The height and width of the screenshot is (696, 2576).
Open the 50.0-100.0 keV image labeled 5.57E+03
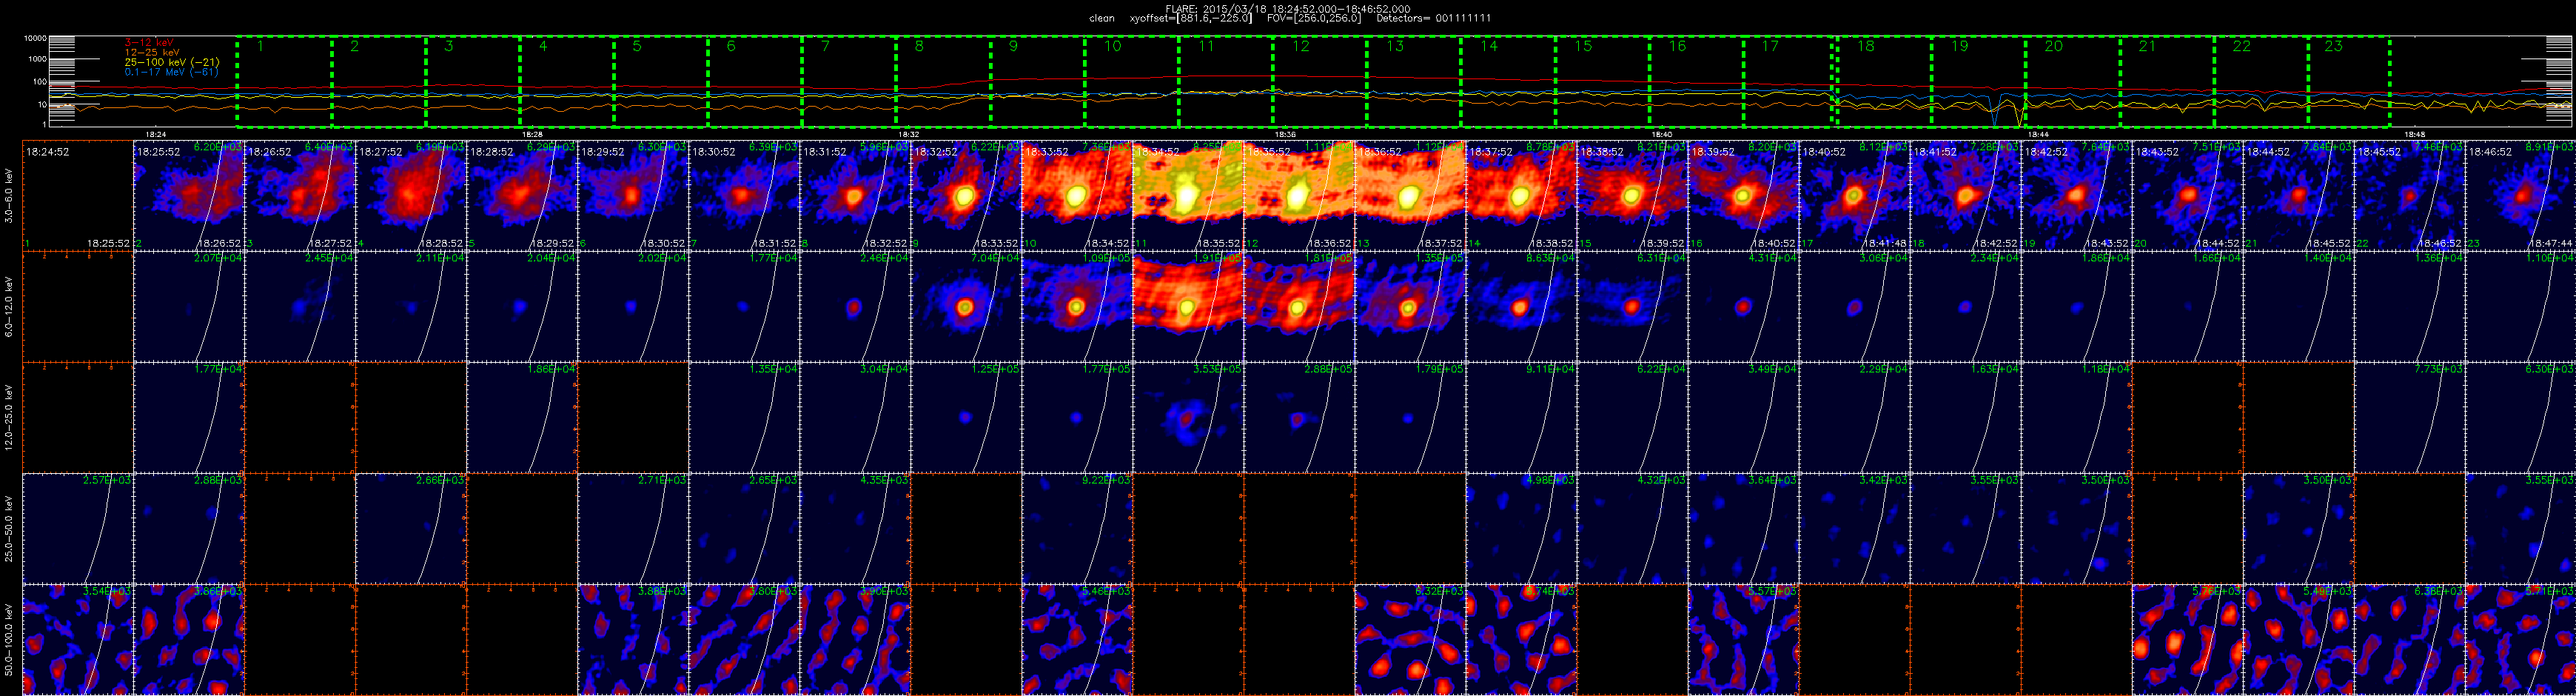click(x=1743, y=640)
